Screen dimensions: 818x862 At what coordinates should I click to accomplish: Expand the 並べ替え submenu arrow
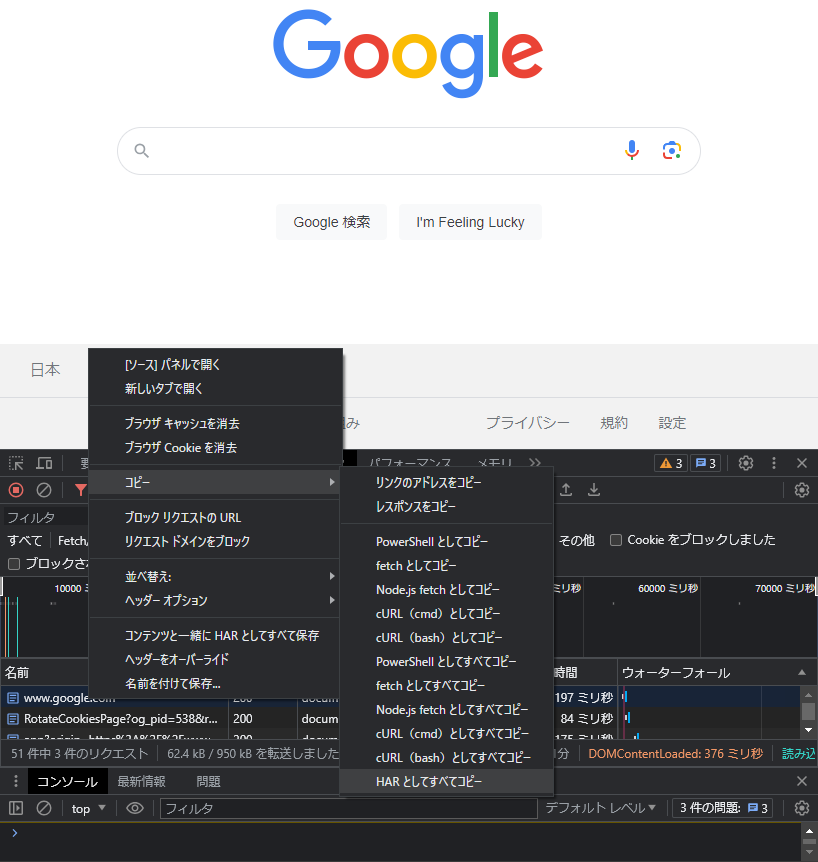pyautogui.click(x=332, y=576)
